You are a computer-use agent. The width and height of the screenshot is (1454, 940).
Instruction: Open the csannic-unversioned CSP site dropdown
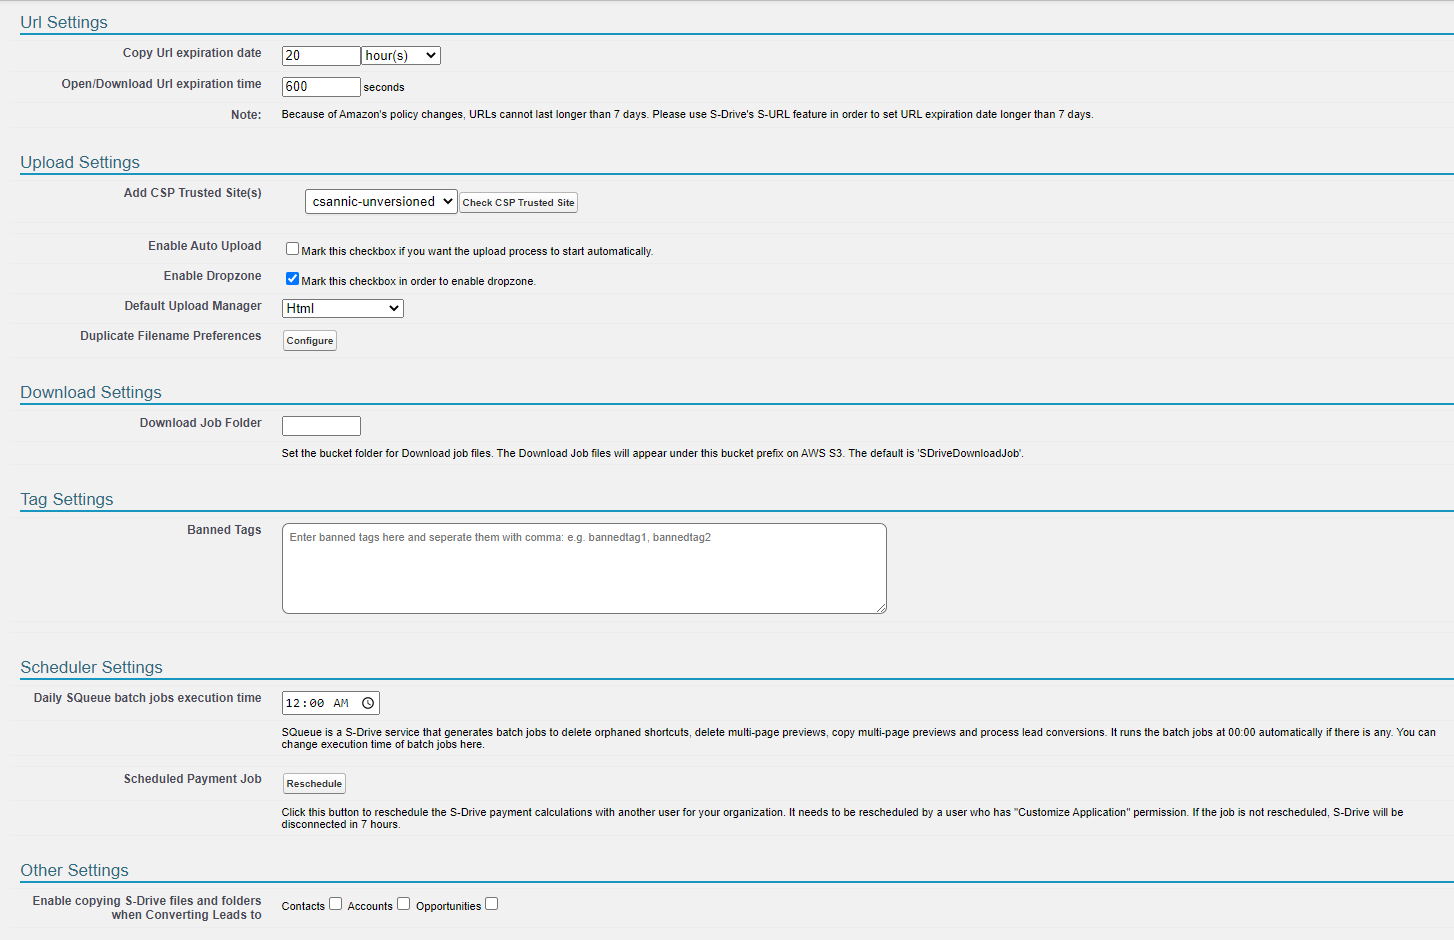[381, 202]
